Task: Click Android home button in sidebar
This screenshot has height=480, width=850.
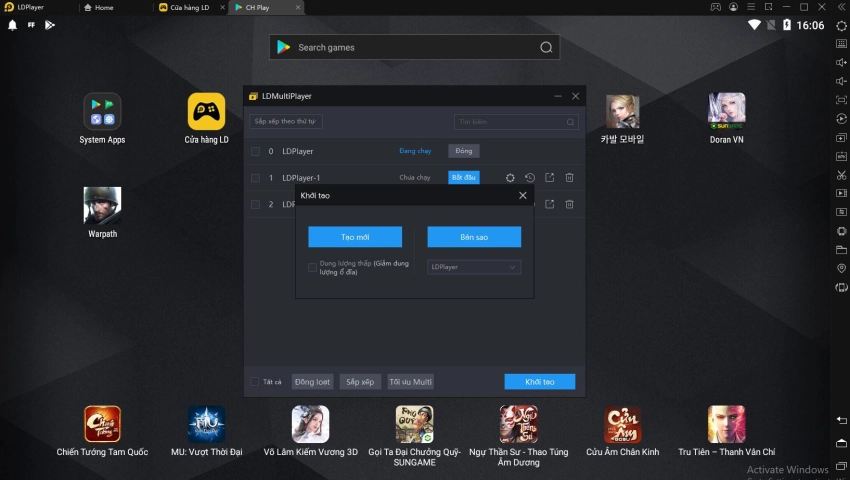Action: click(x=841, y=443)
